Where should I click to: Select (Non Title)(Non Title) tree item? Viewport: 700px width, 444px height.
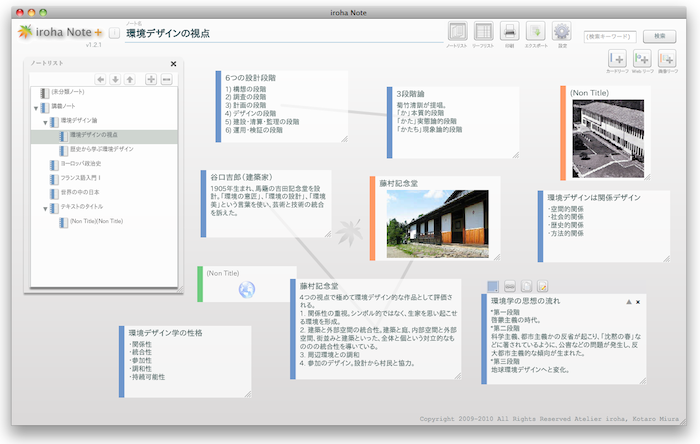pos(104,221)
